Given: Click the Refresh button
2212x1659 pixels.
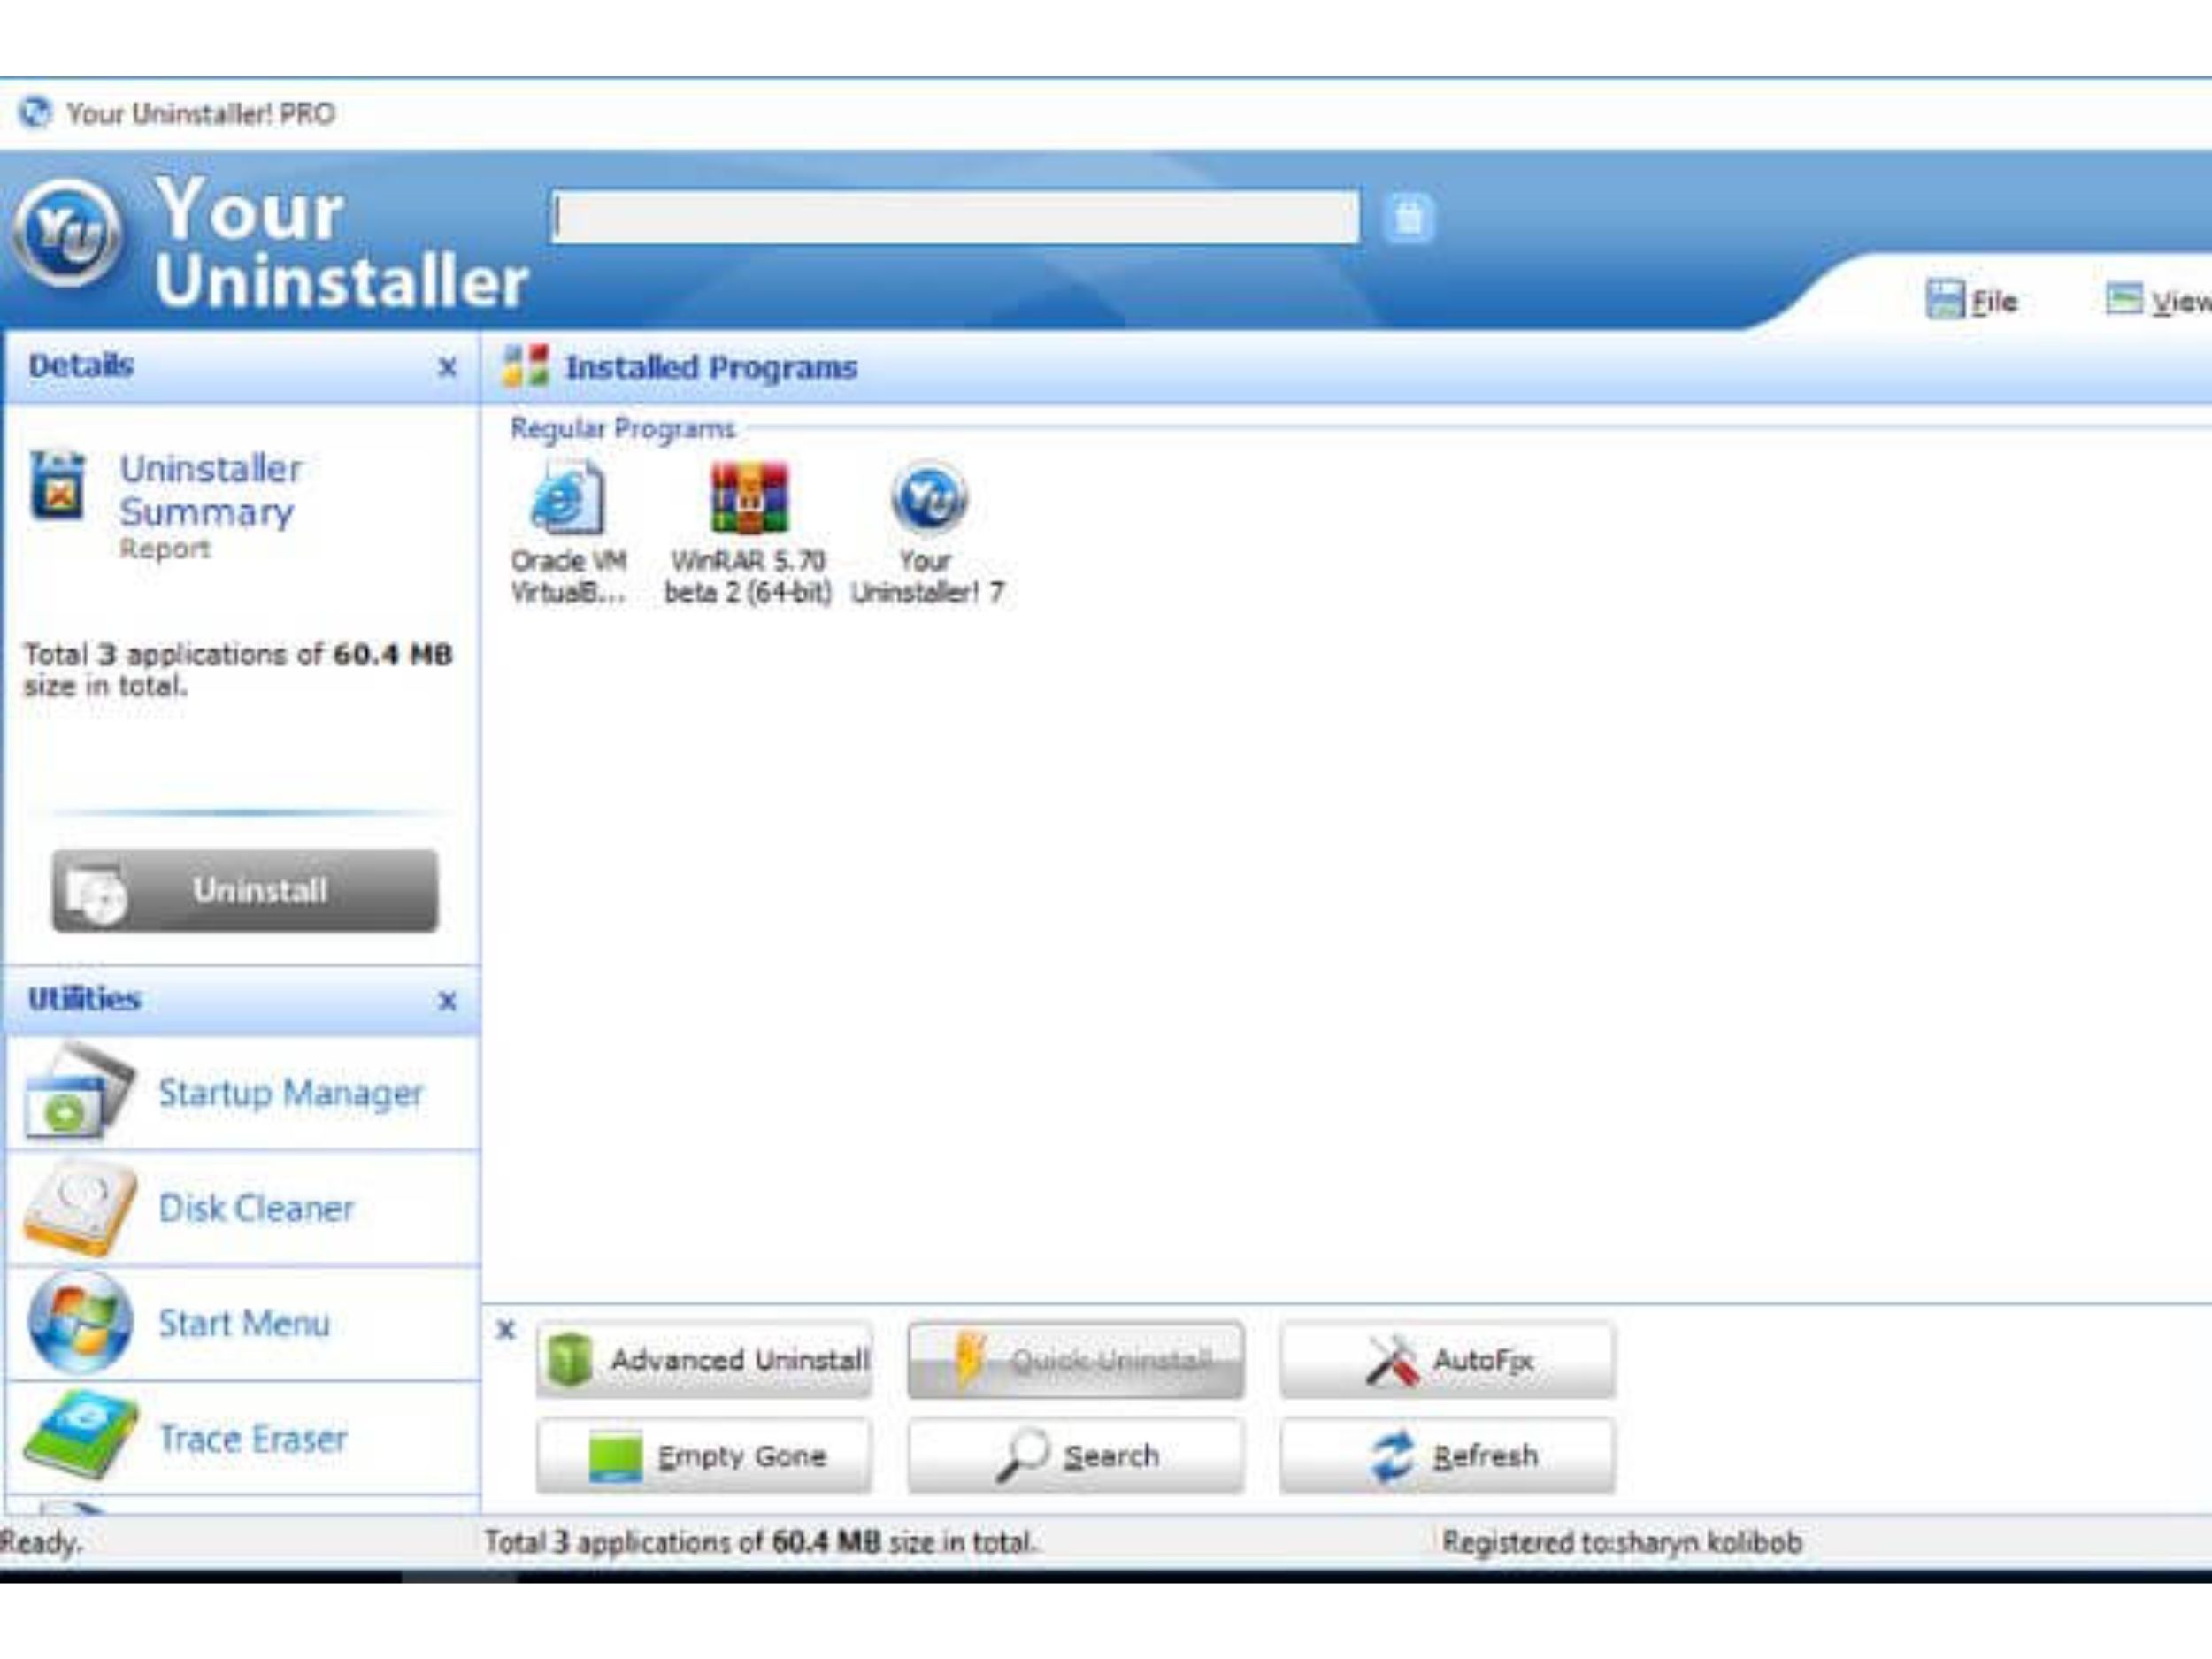Looking at the screenshot, I should click(x=1447, y=1456).
